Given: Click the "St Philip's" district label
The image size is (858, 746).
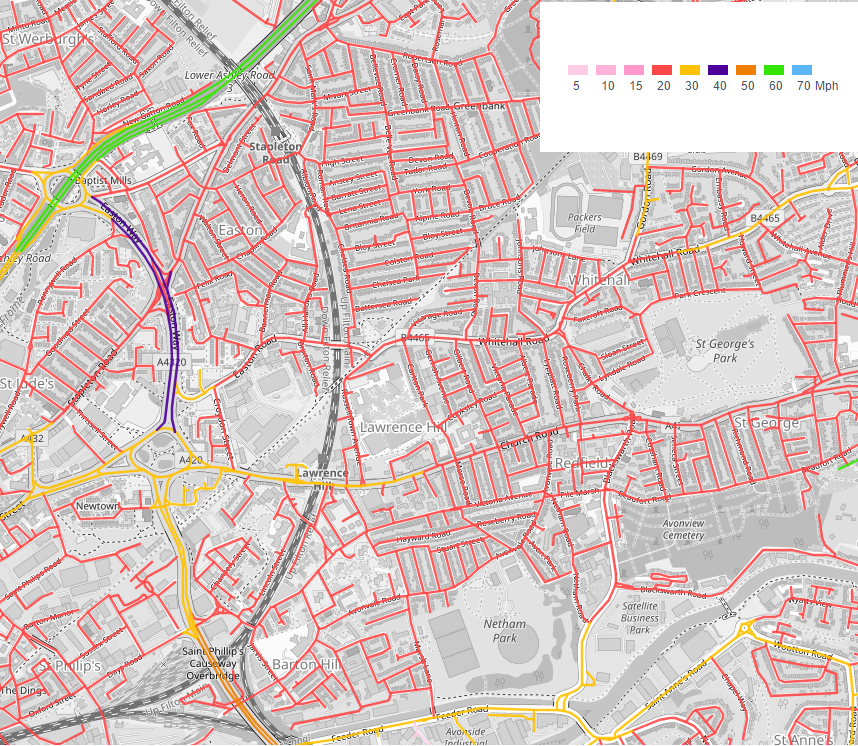Looking at the screenshot, I should click(70, 666).
